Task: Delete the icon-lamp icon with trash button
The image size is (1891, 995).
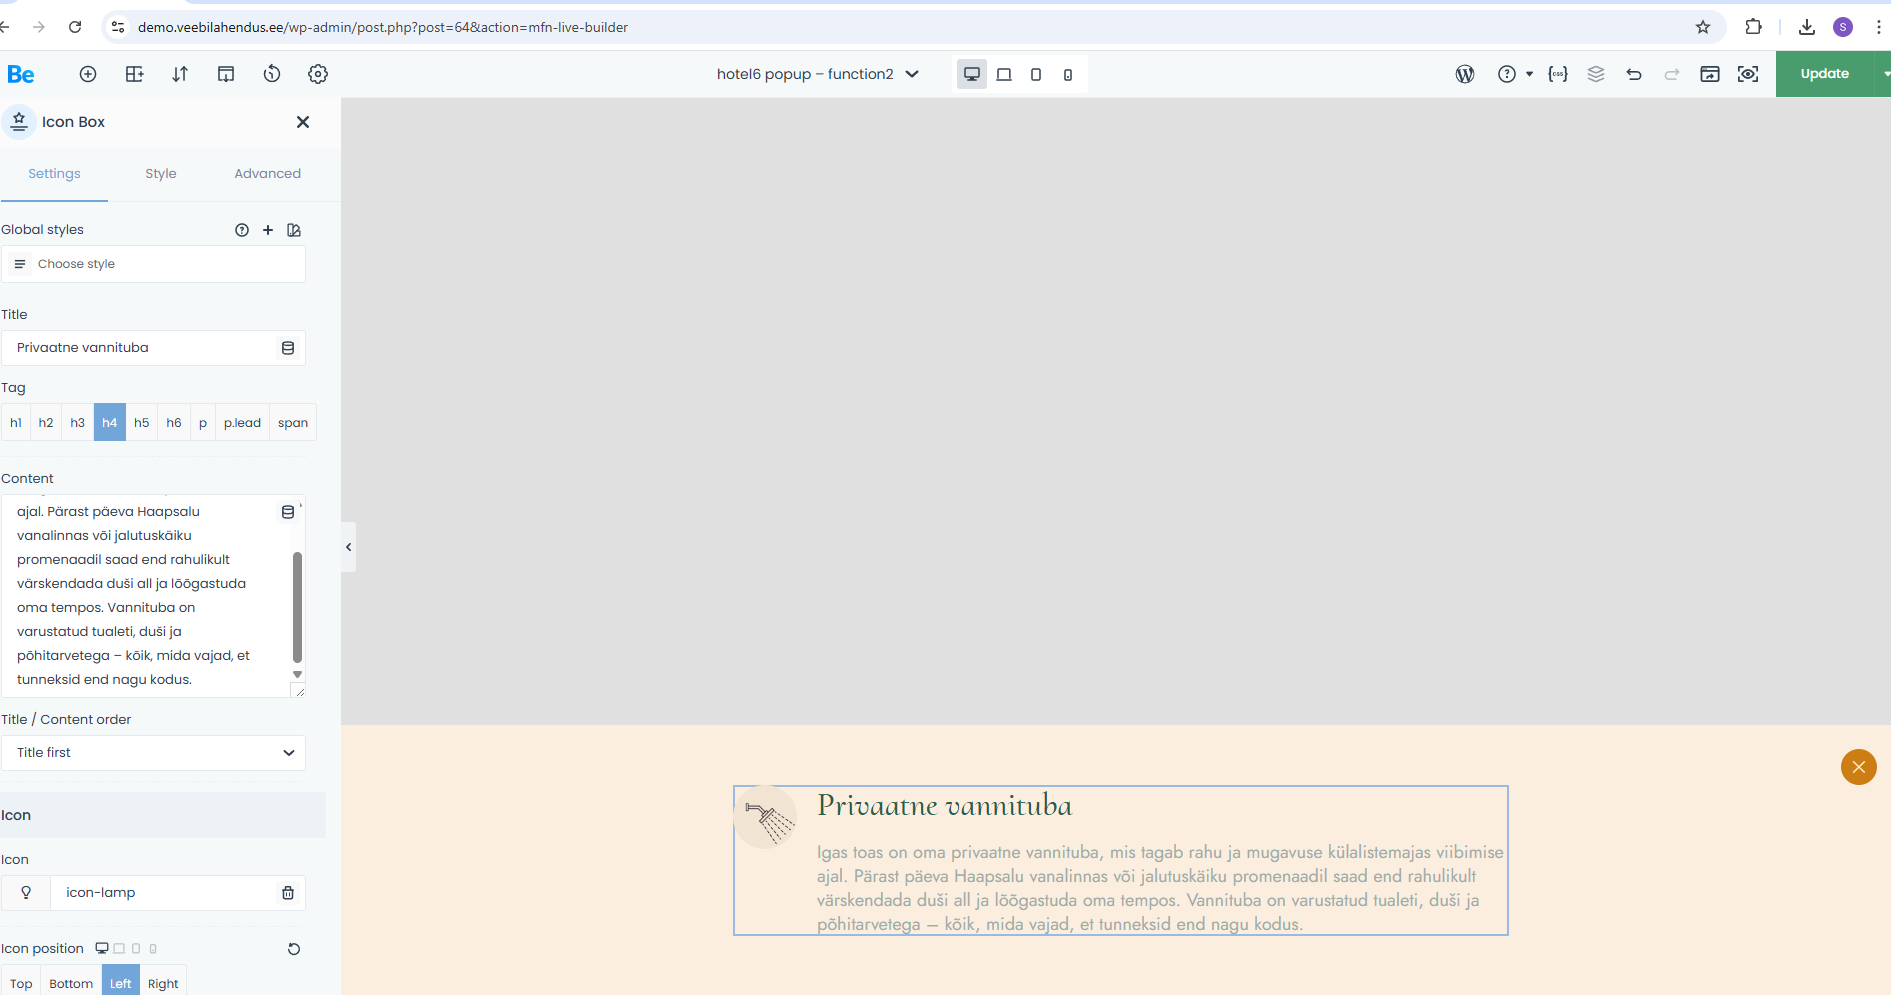Action: 288,893
